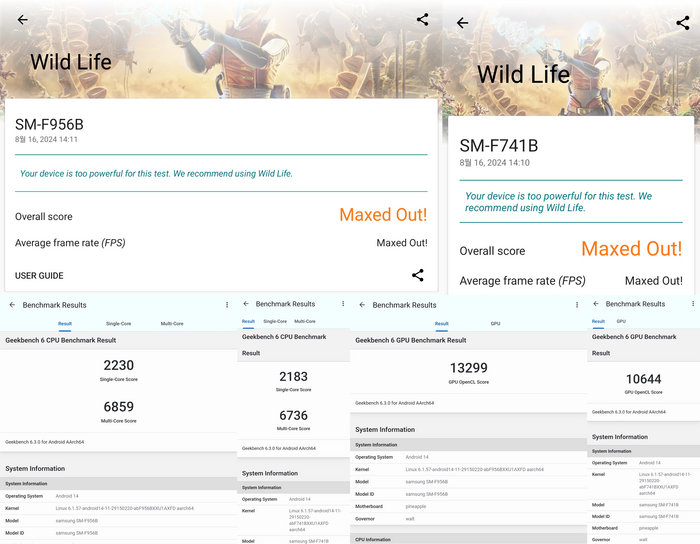Open overflow menu on GPU results with 13299 score
700x544 pixels.
577,305
